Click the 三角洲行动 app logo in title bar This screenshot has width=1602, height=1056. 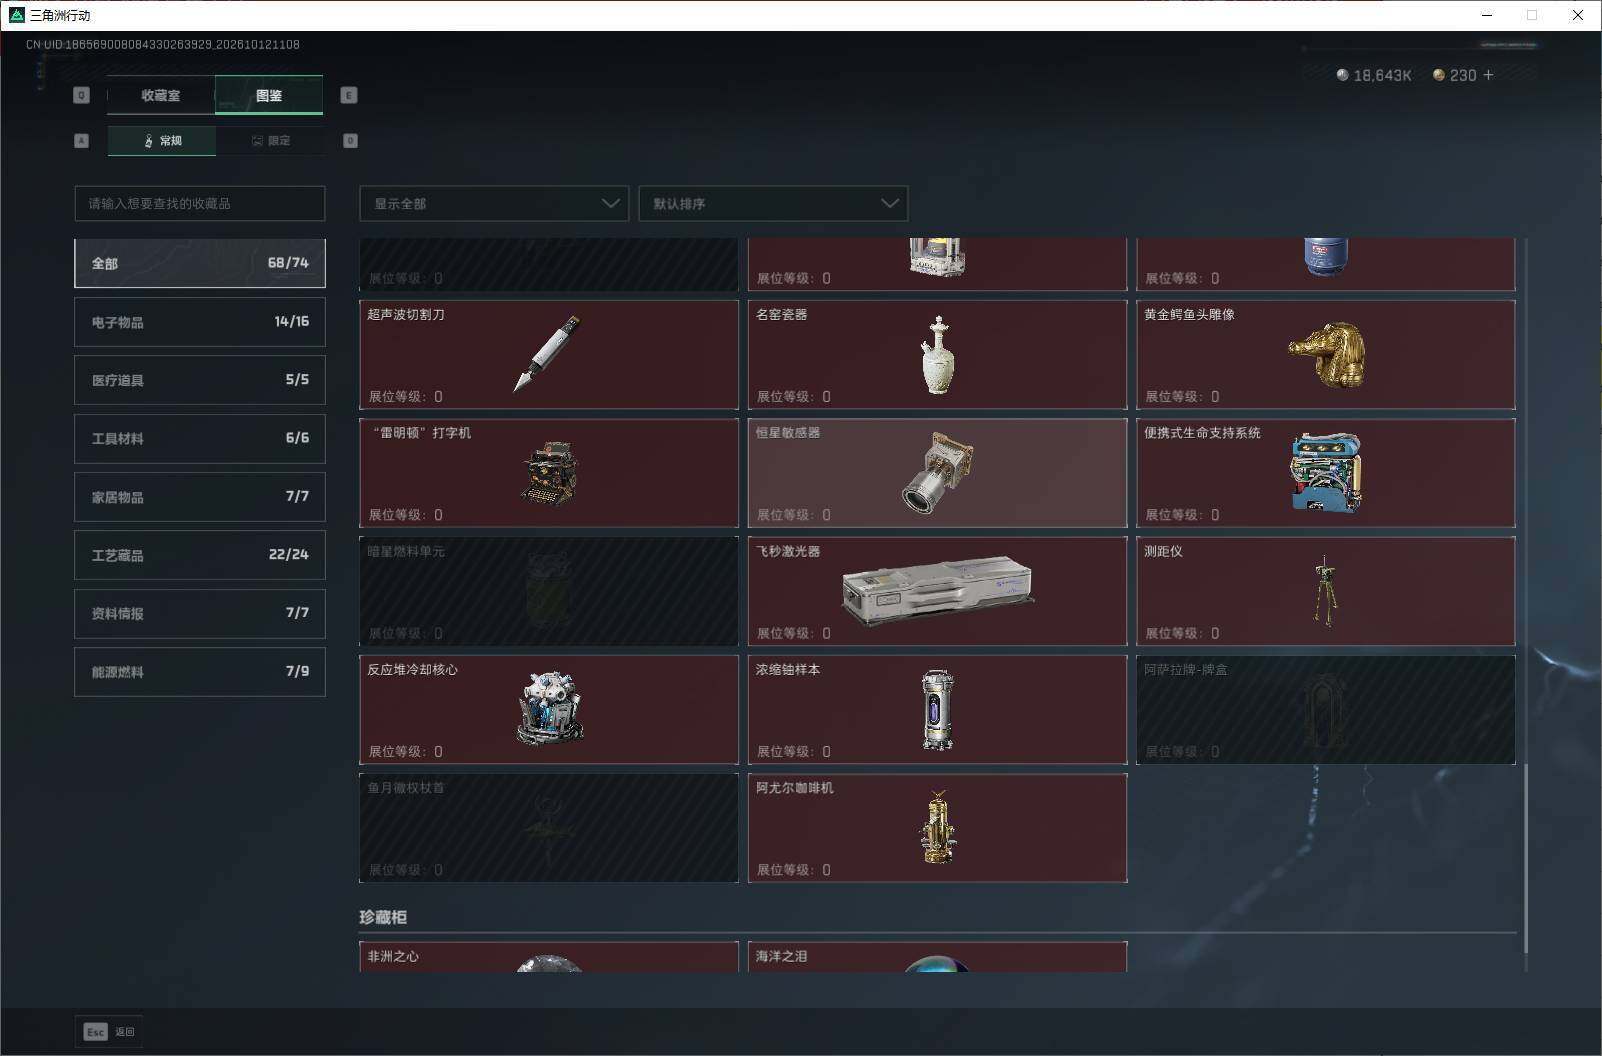point(16,15)
